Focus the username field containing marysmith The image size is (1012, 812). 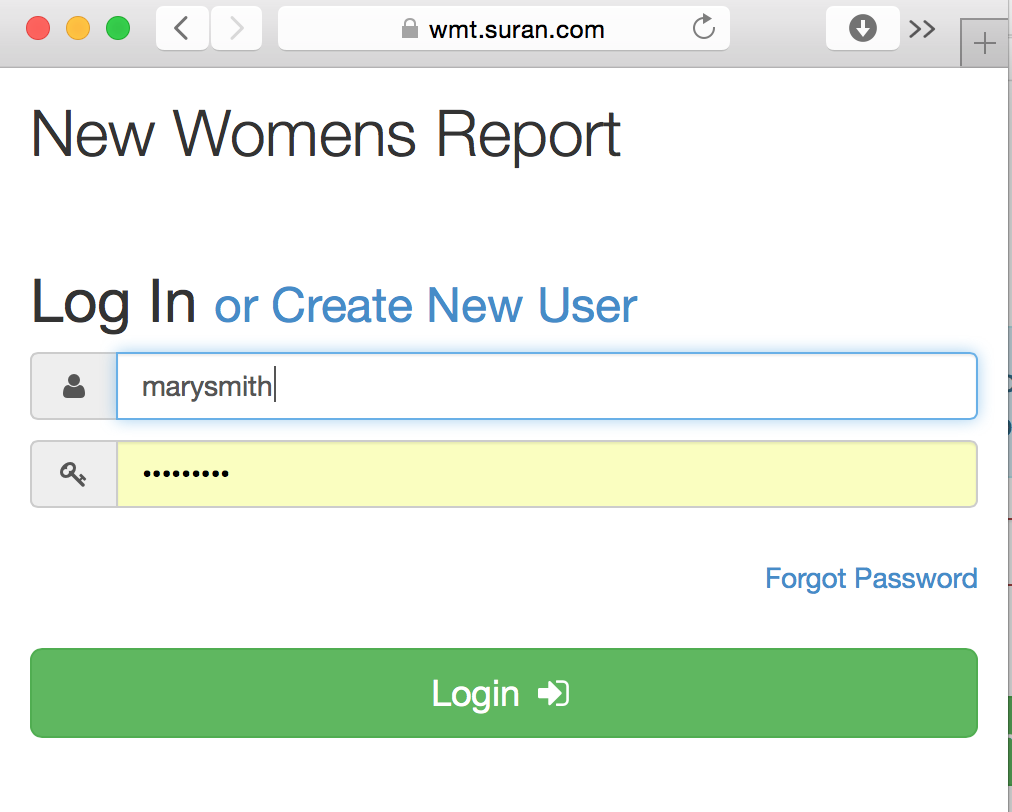click(546, 386)
